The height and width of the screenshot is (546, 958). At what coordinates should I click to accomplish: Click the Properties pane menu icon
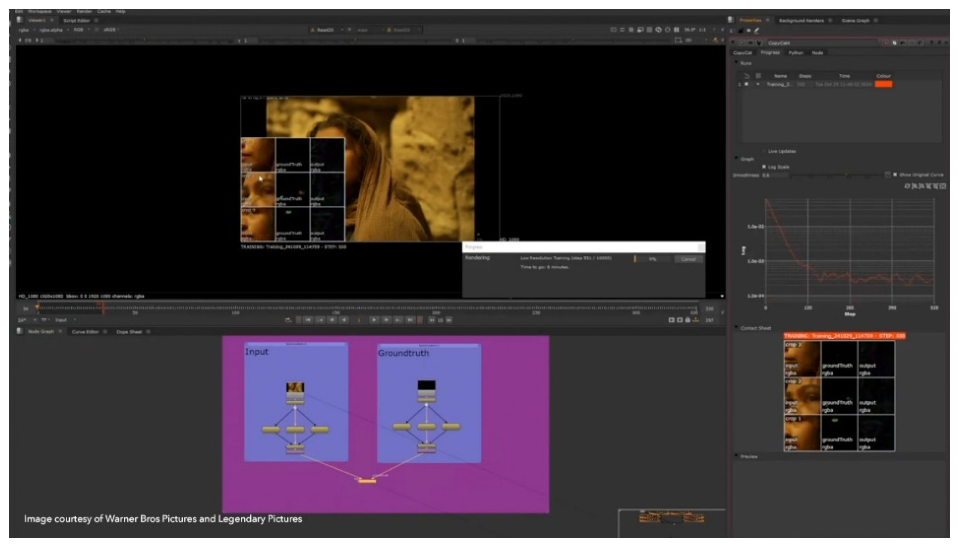point(730,20)
